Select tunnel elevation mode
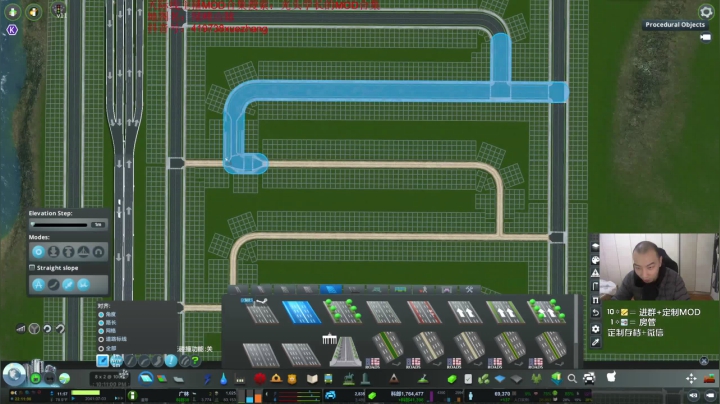This screenshot has width=720, height=404. click(x=98, y=252)
